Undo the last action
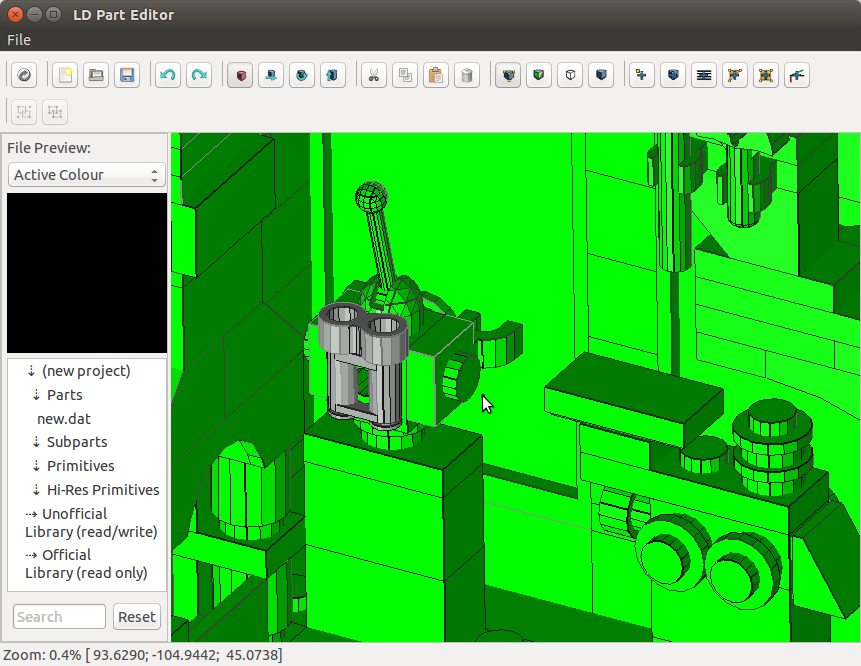Image resolution: width=861 pixels, height=666 pixels. coord(168,75)
